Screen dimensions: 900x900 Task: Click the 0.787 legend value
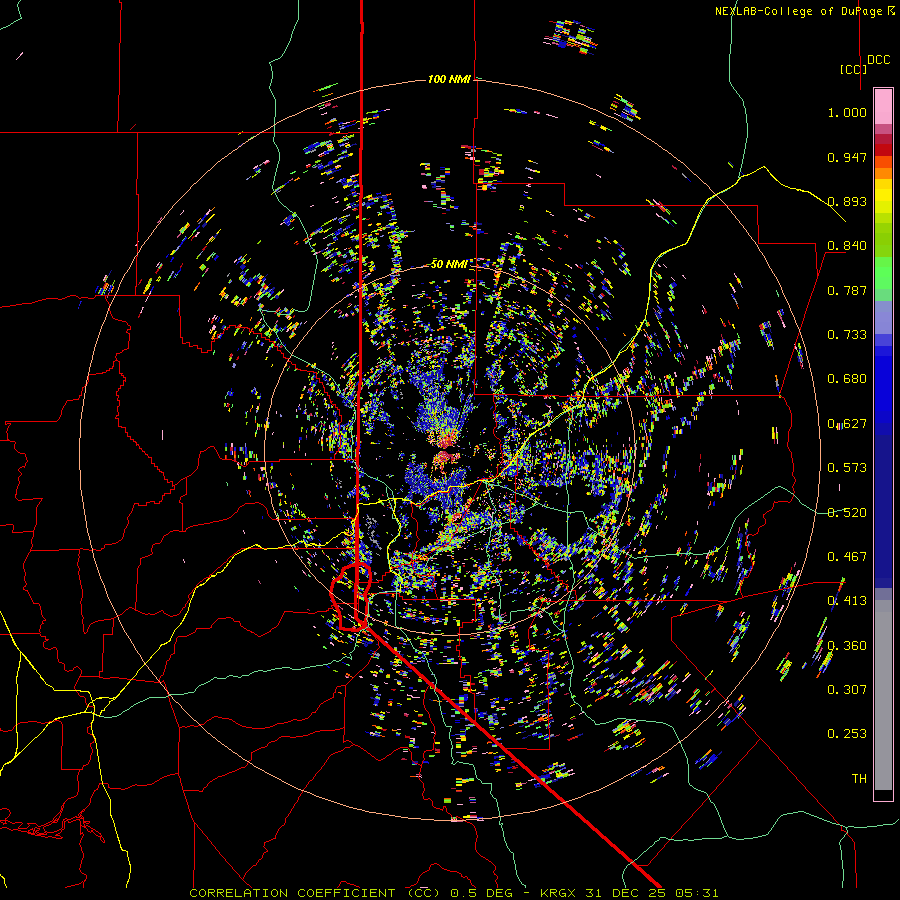click(x=847, y=290)
